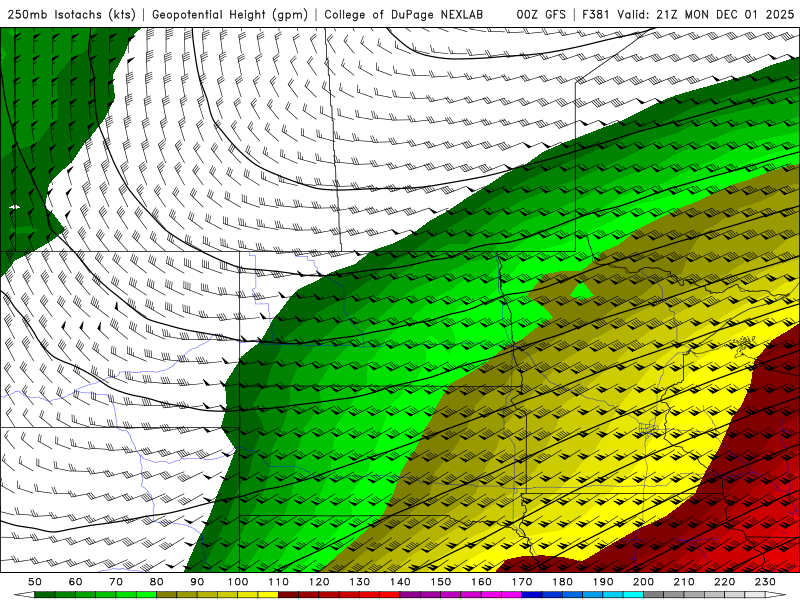The height and width of the screenshot is (600, 800).
Task: Click the olive swatch just right of 80
Action: click(166, 595)
